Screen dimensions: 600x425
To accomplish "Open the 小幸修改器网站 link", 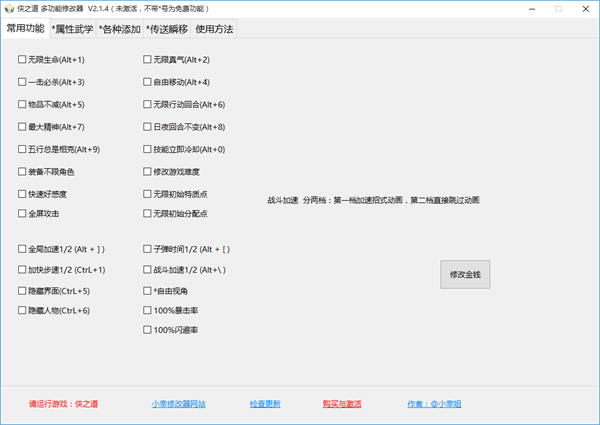I will click(x=178, y=404).
